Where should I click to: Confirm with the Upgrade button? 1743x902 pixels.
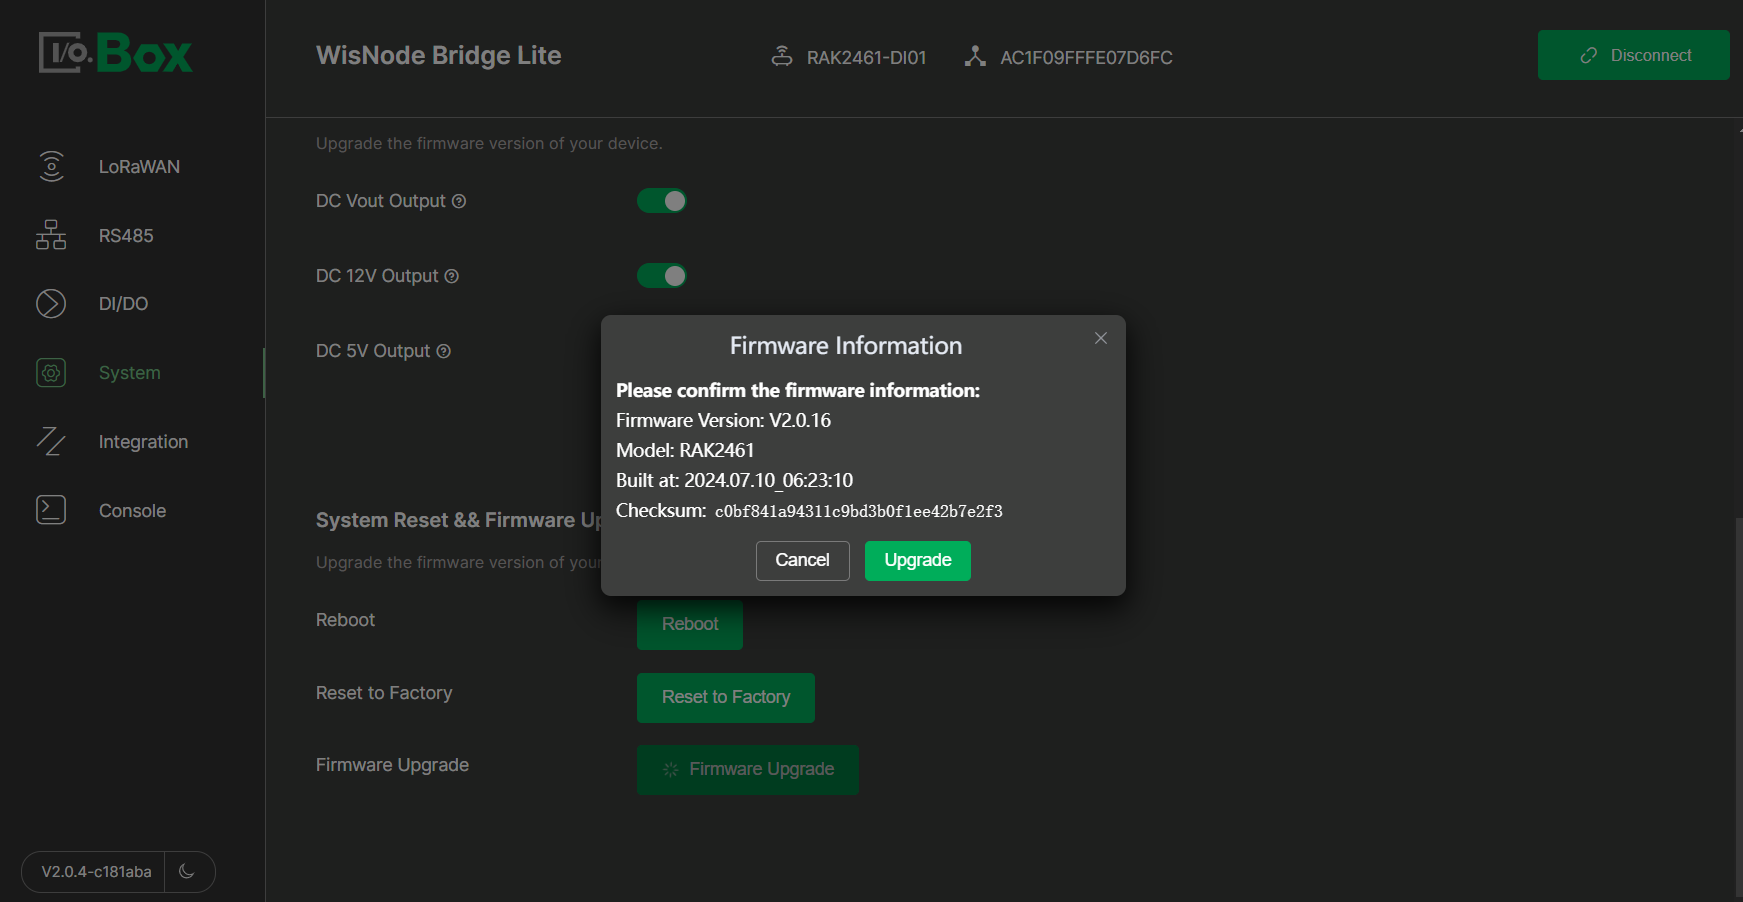pyautogui.click(x=918, y=560)
